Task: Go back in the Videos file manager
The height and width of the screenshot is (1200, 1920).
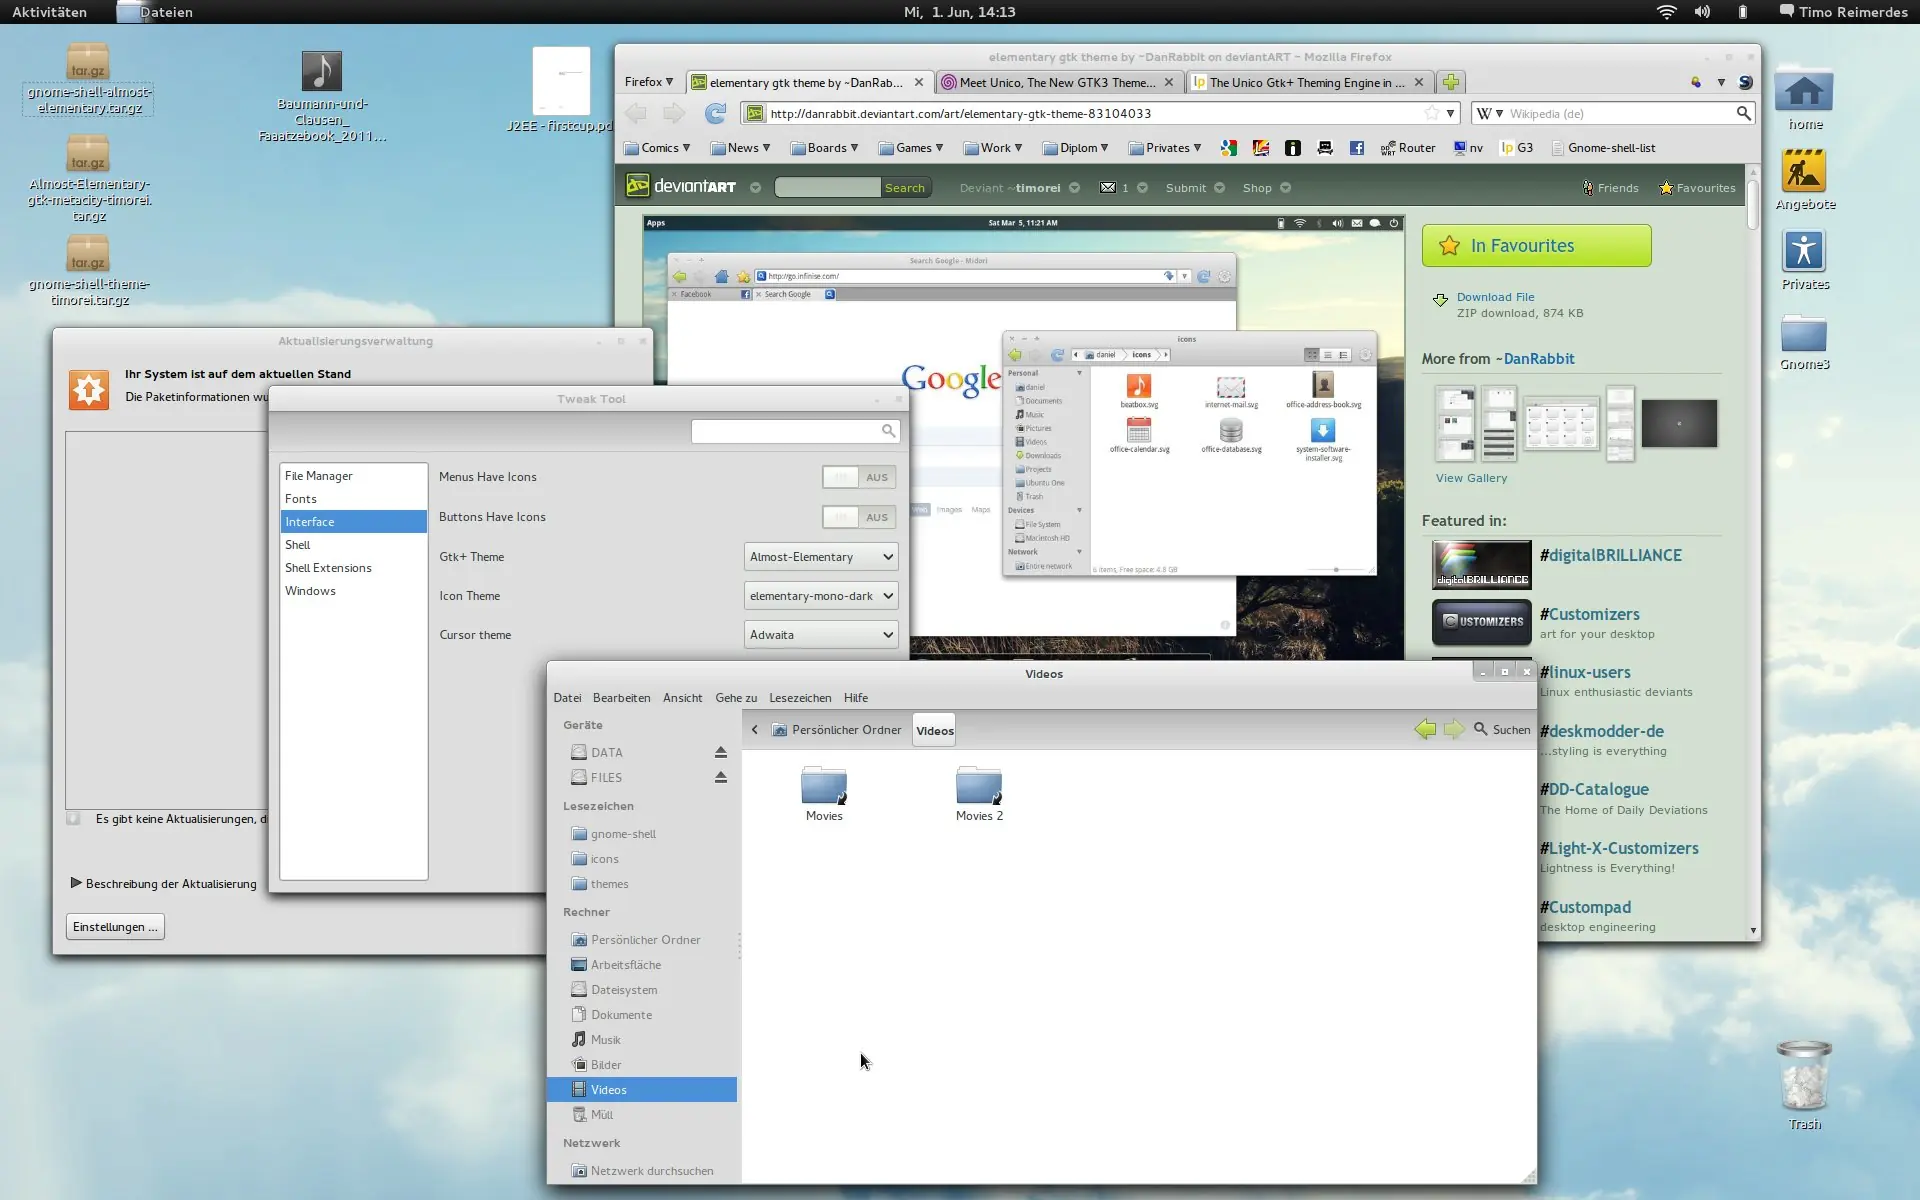Action: coord(1425,730)
